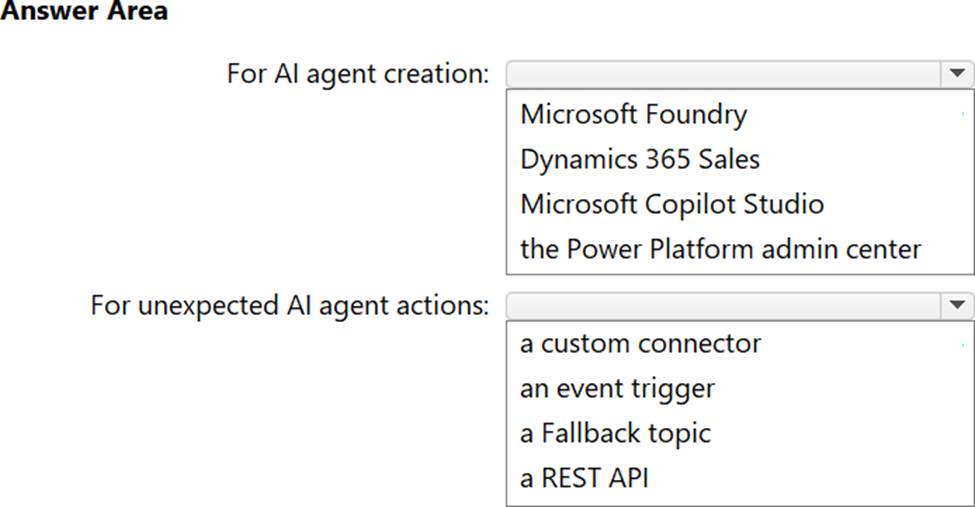This screenshot has height=507, width=975.
Task: Click the word API in the last option
Action: tap(626, 478)
